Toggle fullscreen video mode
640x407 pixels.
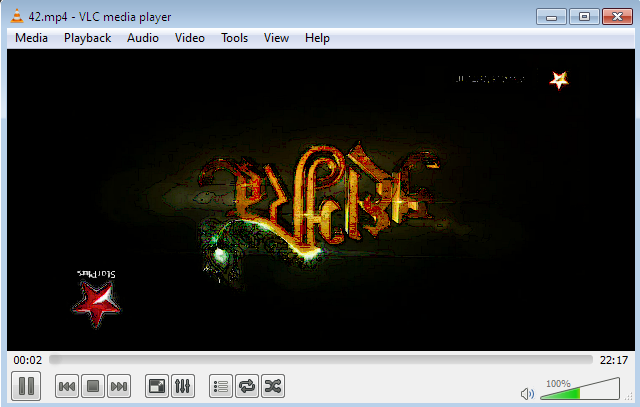point(157,386)
